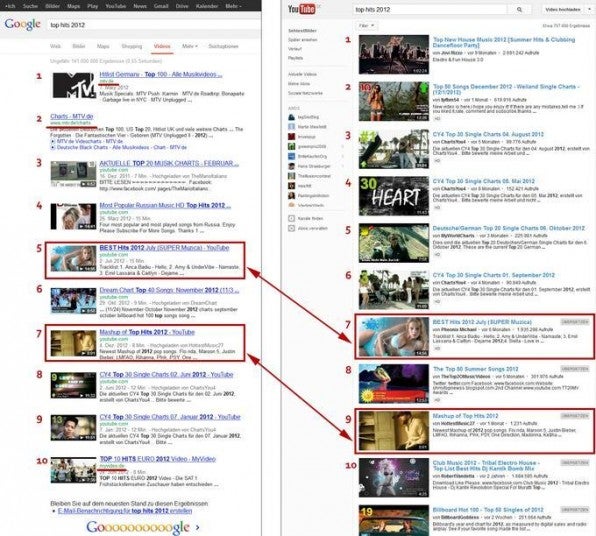This screenshot has height=536, width=596.
Task: Open 'CY4 Top 30 Single Charts 04. August' title
Action: (x=488, y=135)
